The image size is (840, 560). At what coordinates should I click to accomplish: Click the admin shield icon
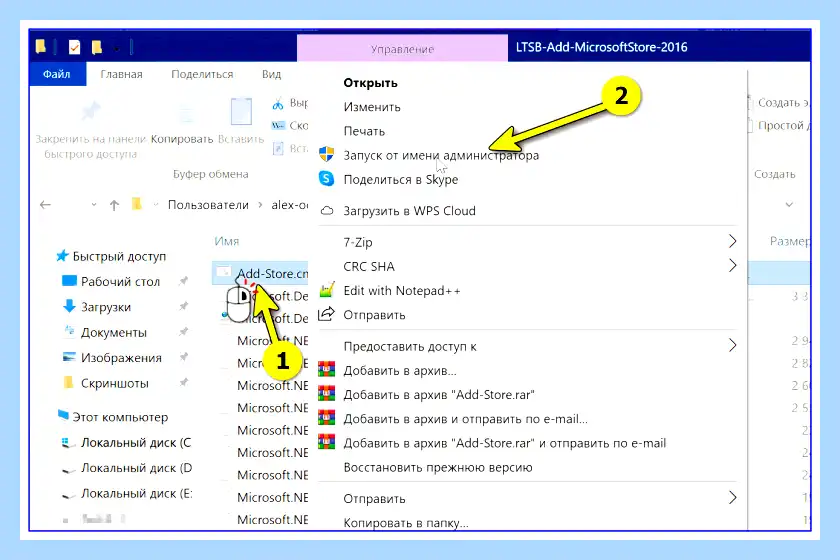(326, 154)
